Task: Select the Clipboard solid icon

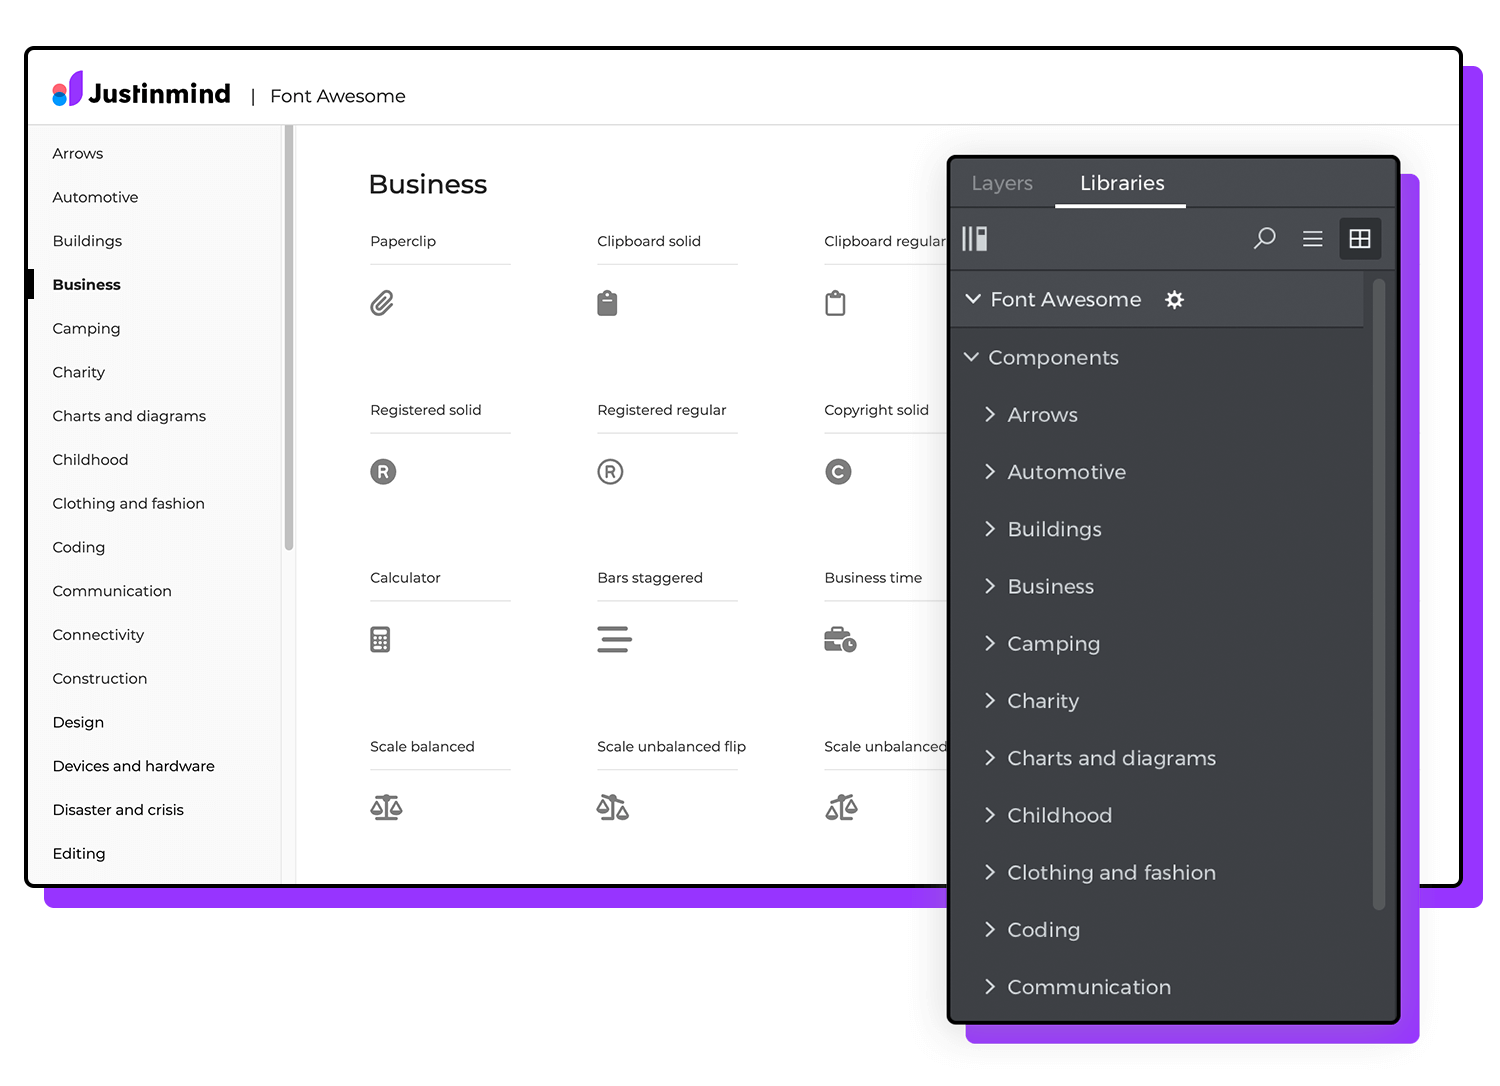Action: pyautogui.click(x=607, y=303)
